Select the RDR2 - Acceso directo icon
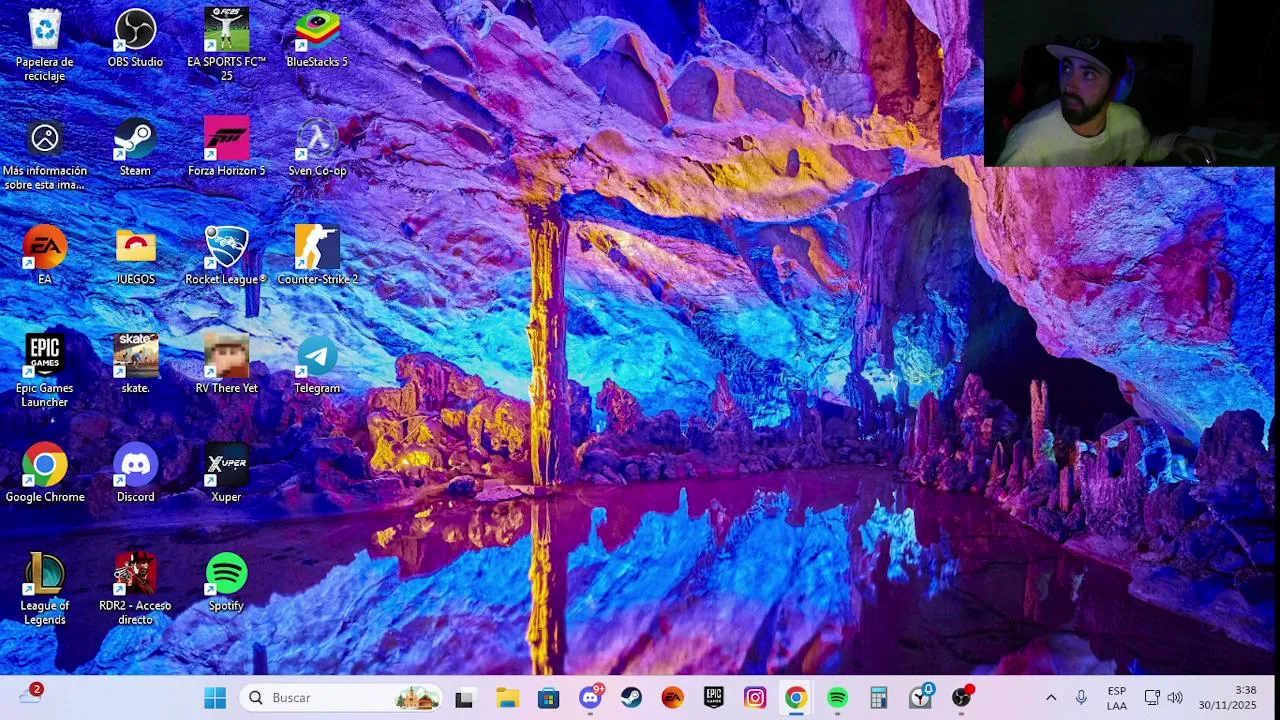This screenshot has height=720, width=1280. pos(135,590)
